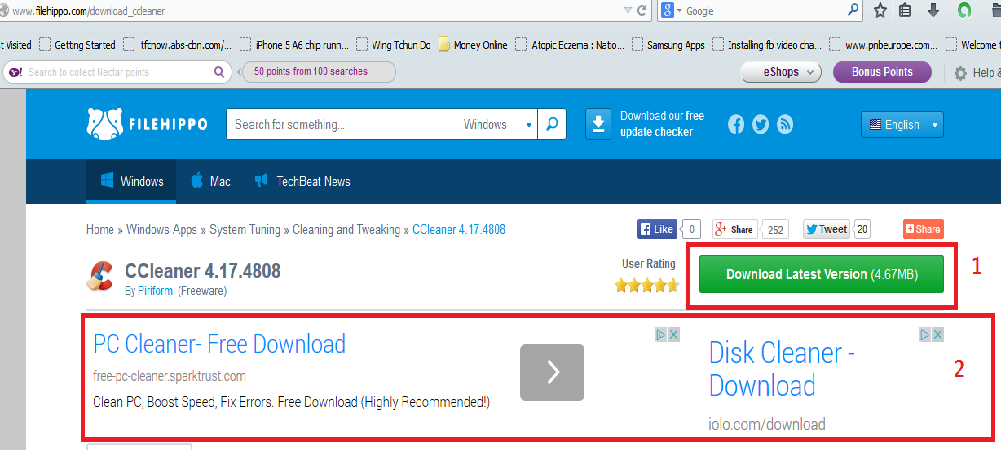1001x450 pixels.
Task: Click the System Tuning breadcrumb link
Action: click(245, 229)
